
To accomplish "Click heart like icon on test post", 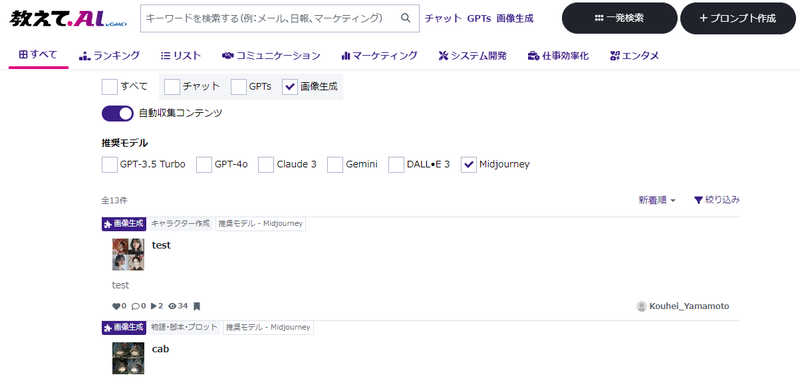I will pos(115,306).
